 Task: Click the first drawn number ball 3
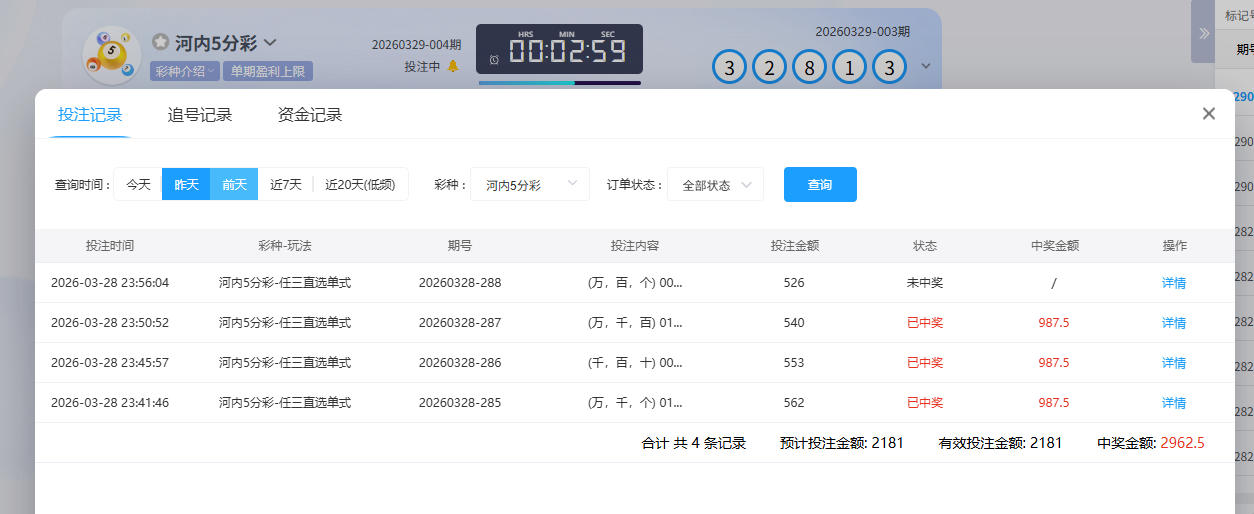pyautogui.click(x=729, y=68)
